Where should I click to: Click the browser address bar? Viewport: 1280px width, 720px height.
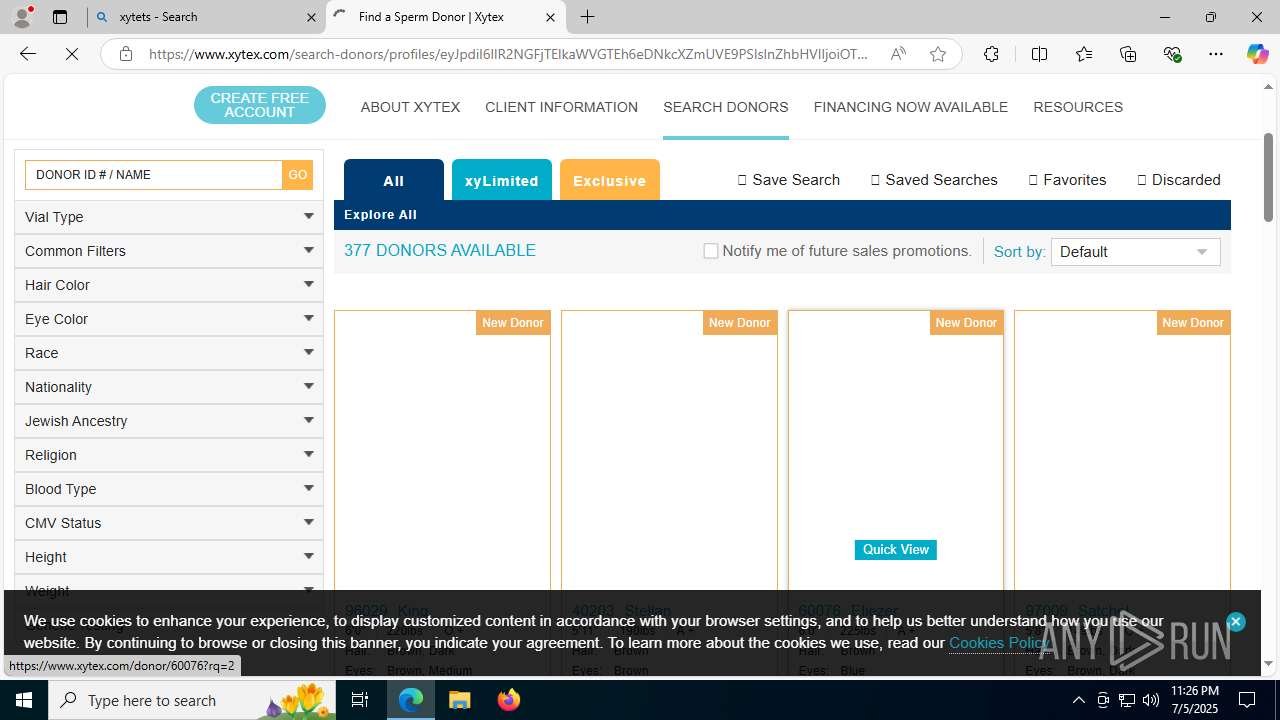[x=508, y=54]
